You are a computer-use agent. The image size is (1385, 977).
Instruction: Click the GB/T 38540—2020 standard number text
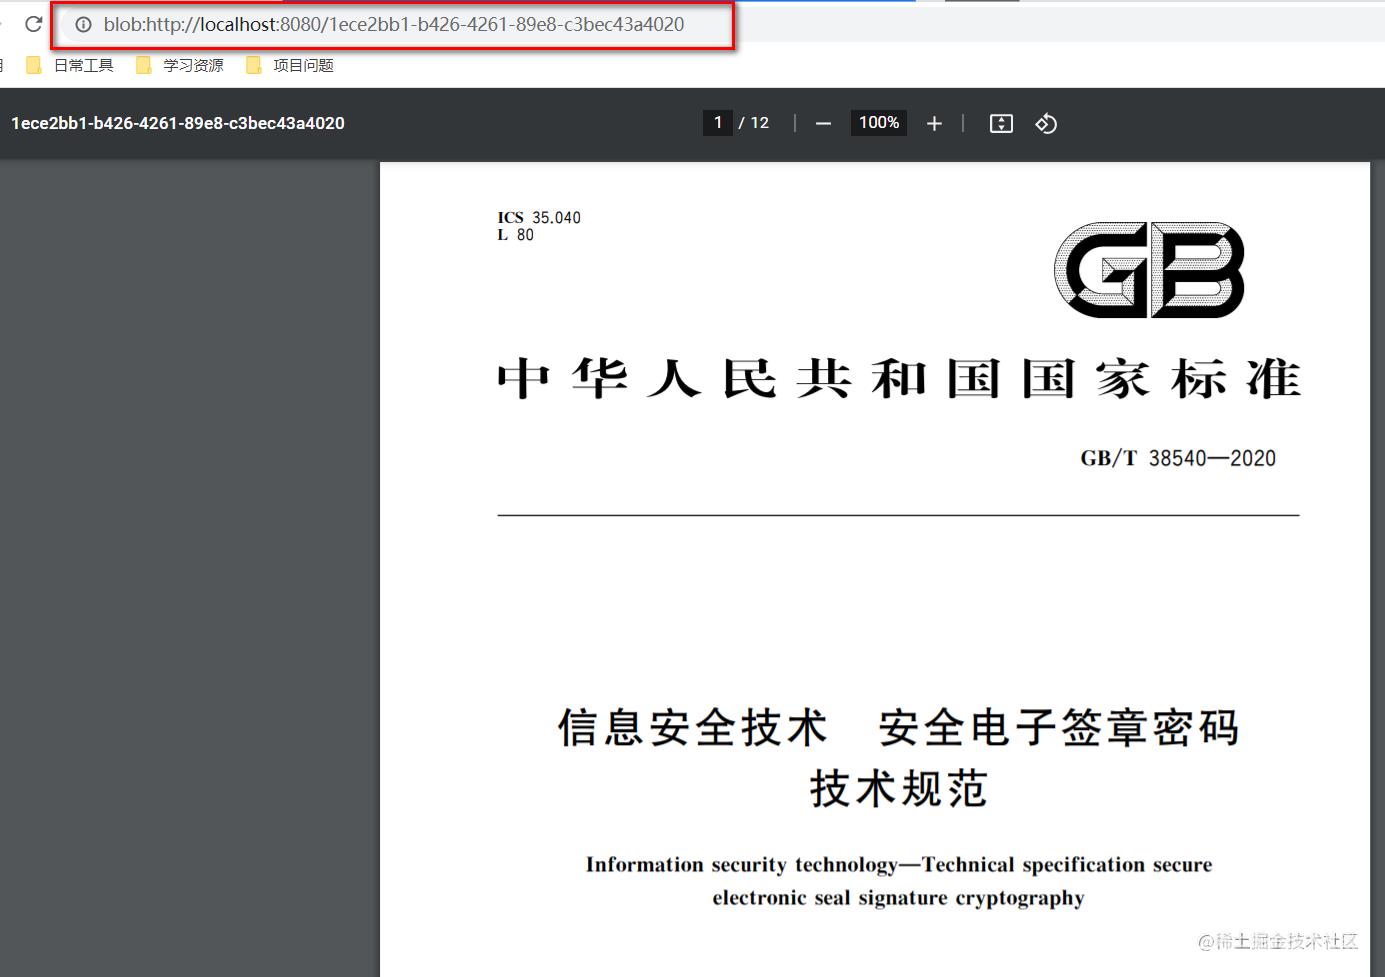[x=1177, y=458]
